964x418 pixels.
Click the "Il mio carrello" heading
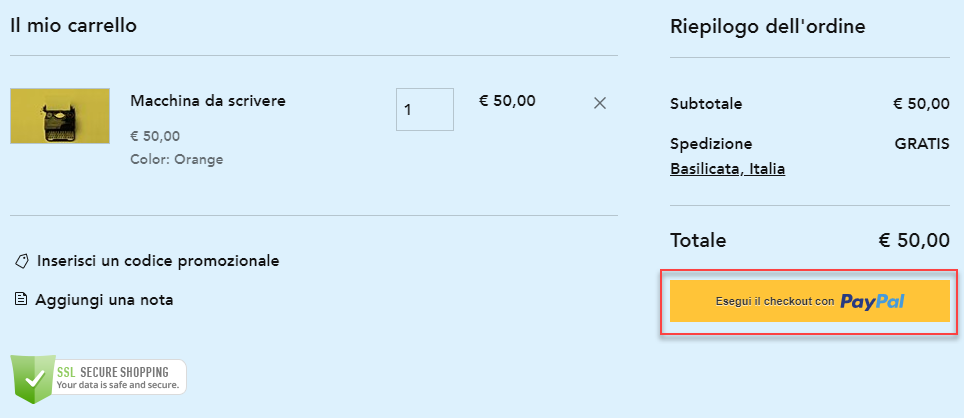[x=73, y=25]
